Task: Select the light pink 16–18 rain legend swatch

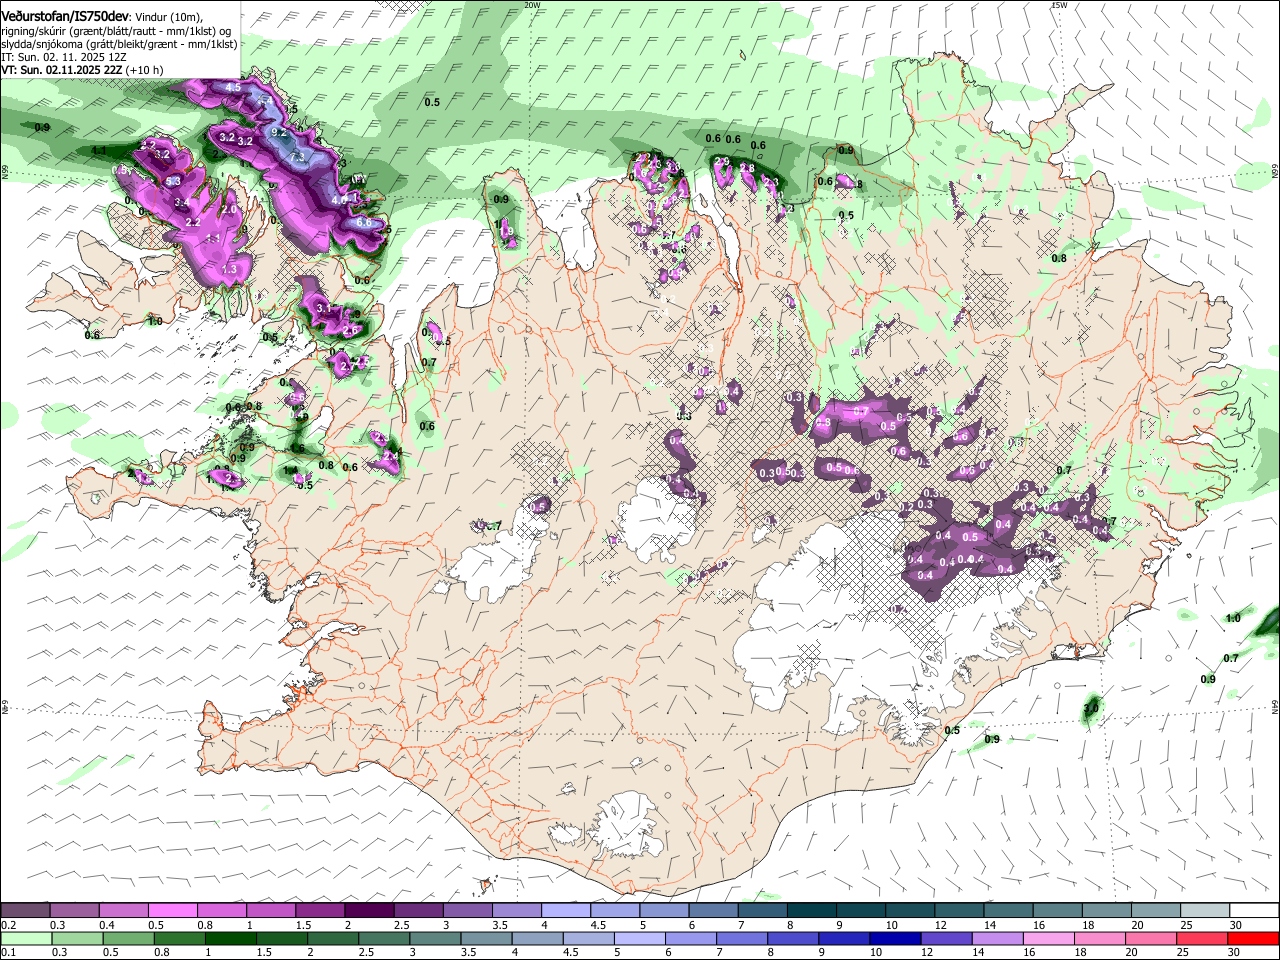Action: coord(1048,938)
